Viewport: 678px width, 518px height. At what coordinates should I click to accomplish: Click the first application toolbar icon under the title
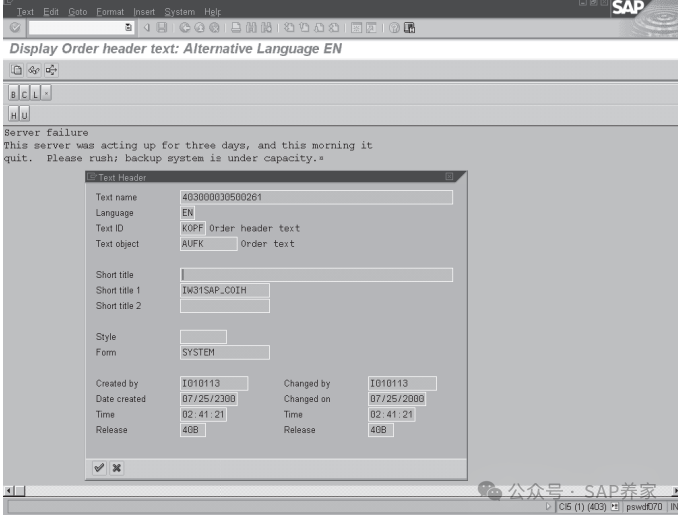[16, 70]
